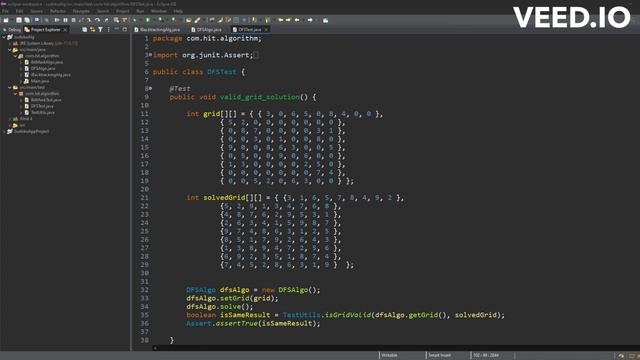Viewport: 640px width, 360px height.
Task: Click the New file toolbar icon
Action: [6, 20]
